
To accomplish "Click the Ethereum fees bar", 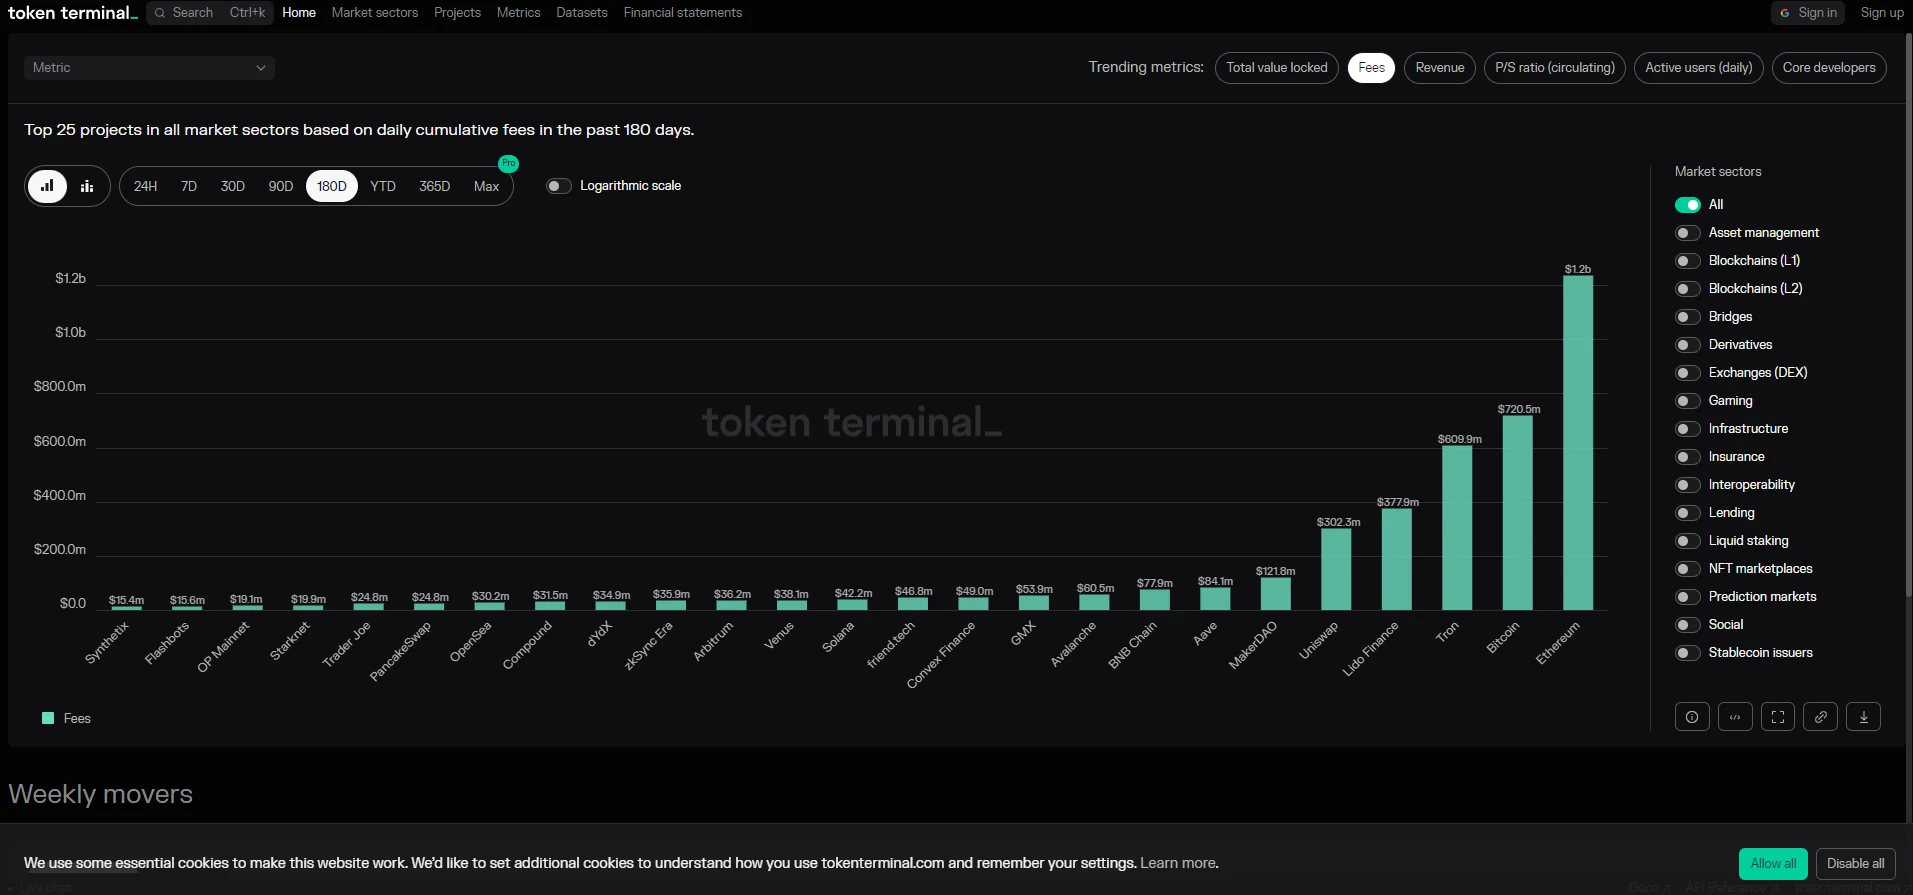I will (1578, 442).
